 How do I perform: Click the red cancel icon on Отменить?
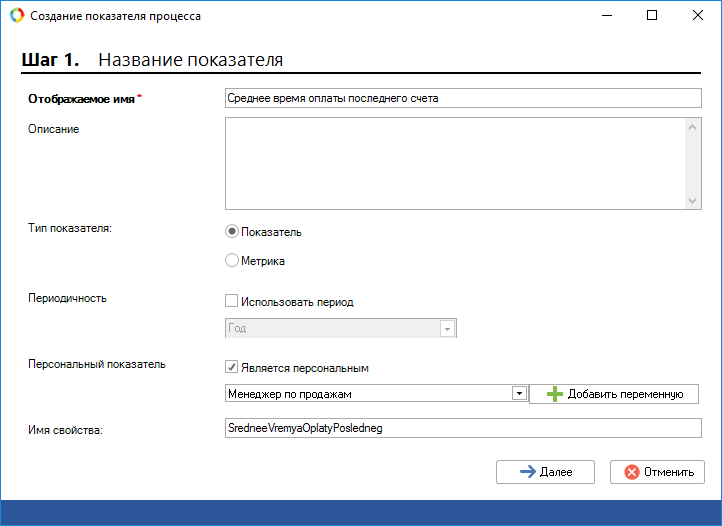click(631, 472)
